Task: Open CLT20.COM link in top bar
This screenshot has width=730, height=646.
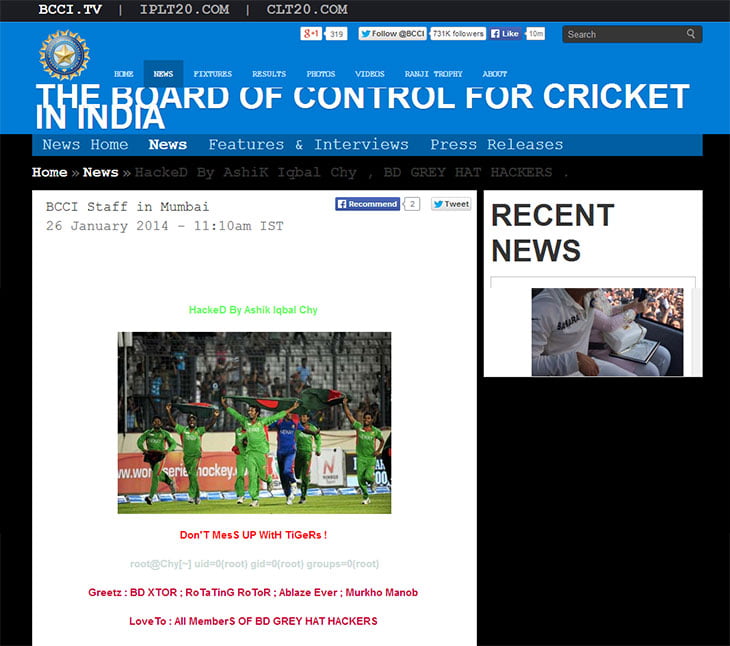Action: point(307,9)
